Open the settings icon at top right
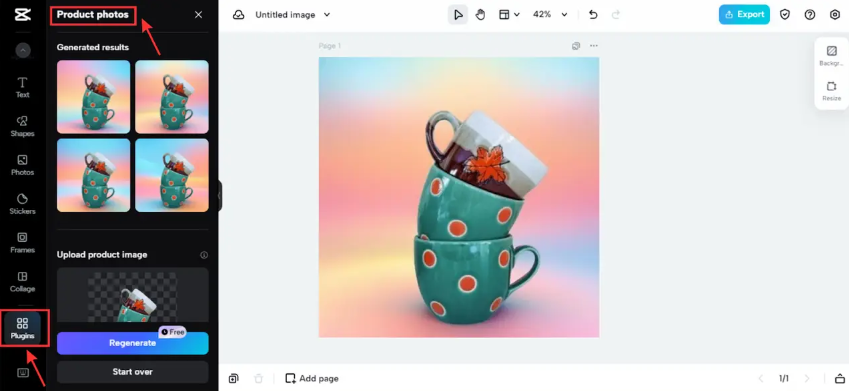This screenshot has height=391, width=849. pyautogui.click(x=834, y=15)
